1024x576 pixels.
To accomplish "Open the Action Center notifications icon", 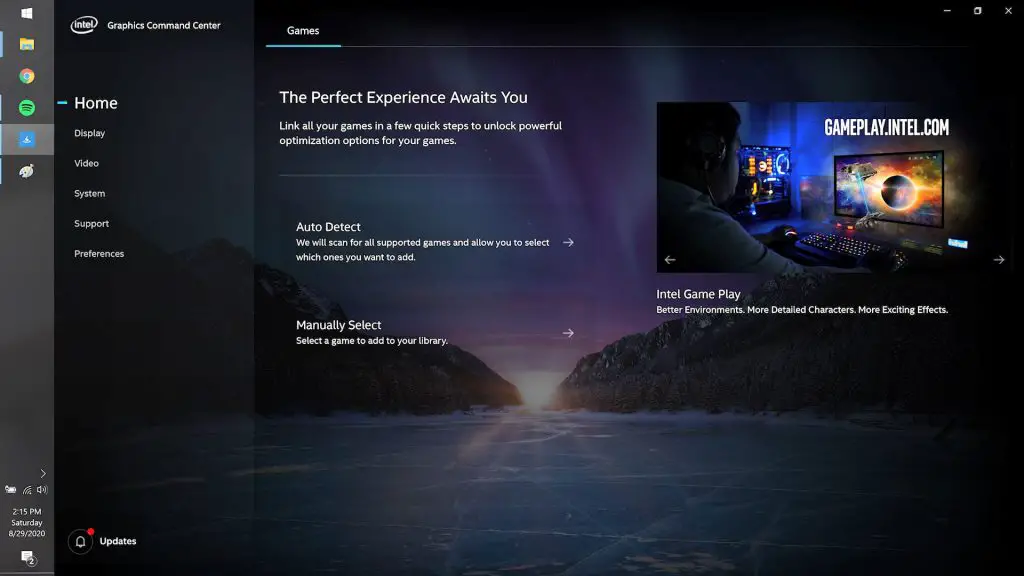I will 27,558.
